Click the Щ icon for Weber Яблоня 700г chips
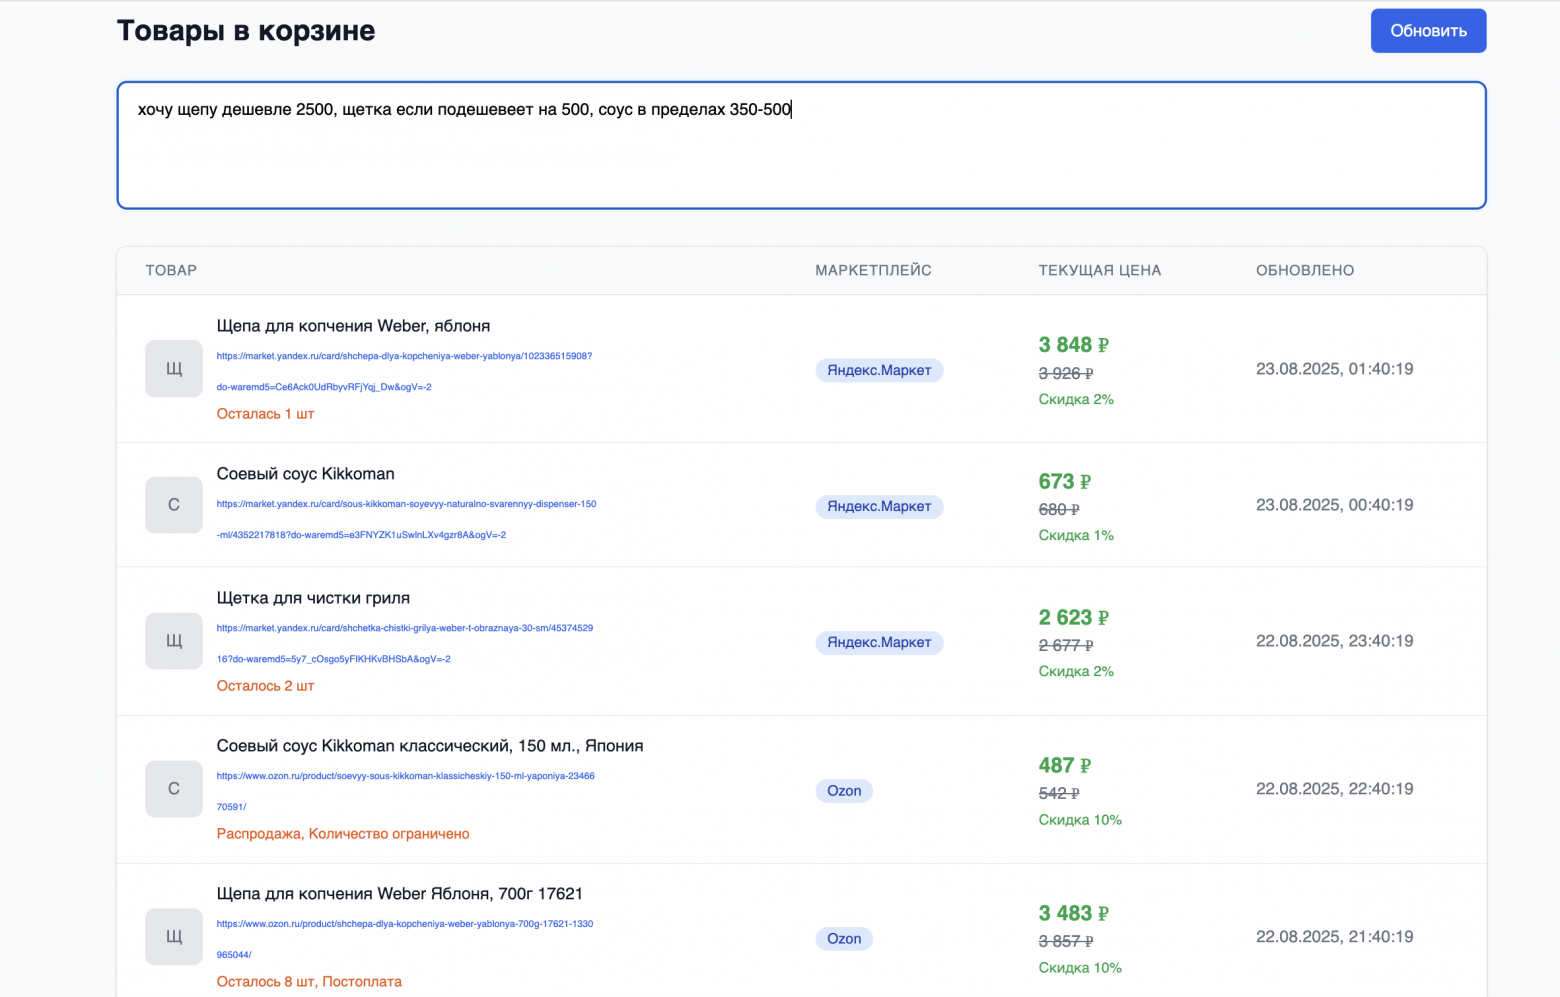 click(x=173, y=937)
